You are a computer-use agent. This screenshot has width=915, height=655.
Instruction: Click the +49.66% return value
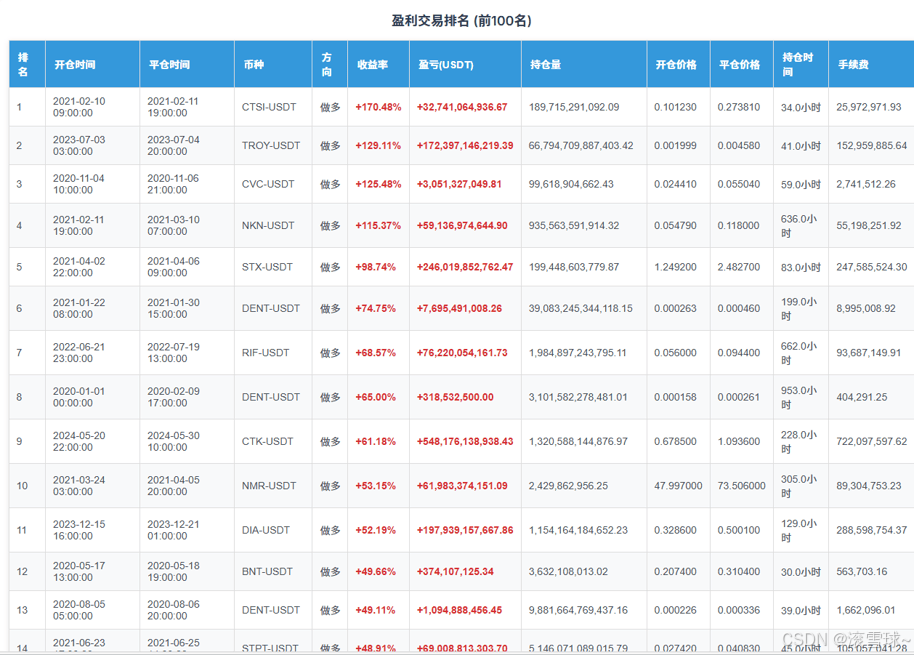[375, 572]
